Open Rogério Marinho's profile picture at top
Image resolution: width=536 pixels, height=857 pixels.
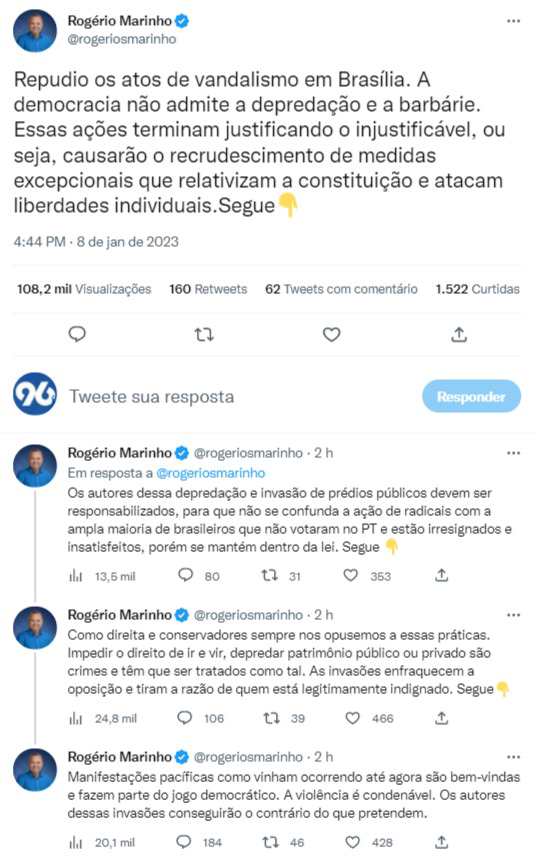tap(35, 31)
